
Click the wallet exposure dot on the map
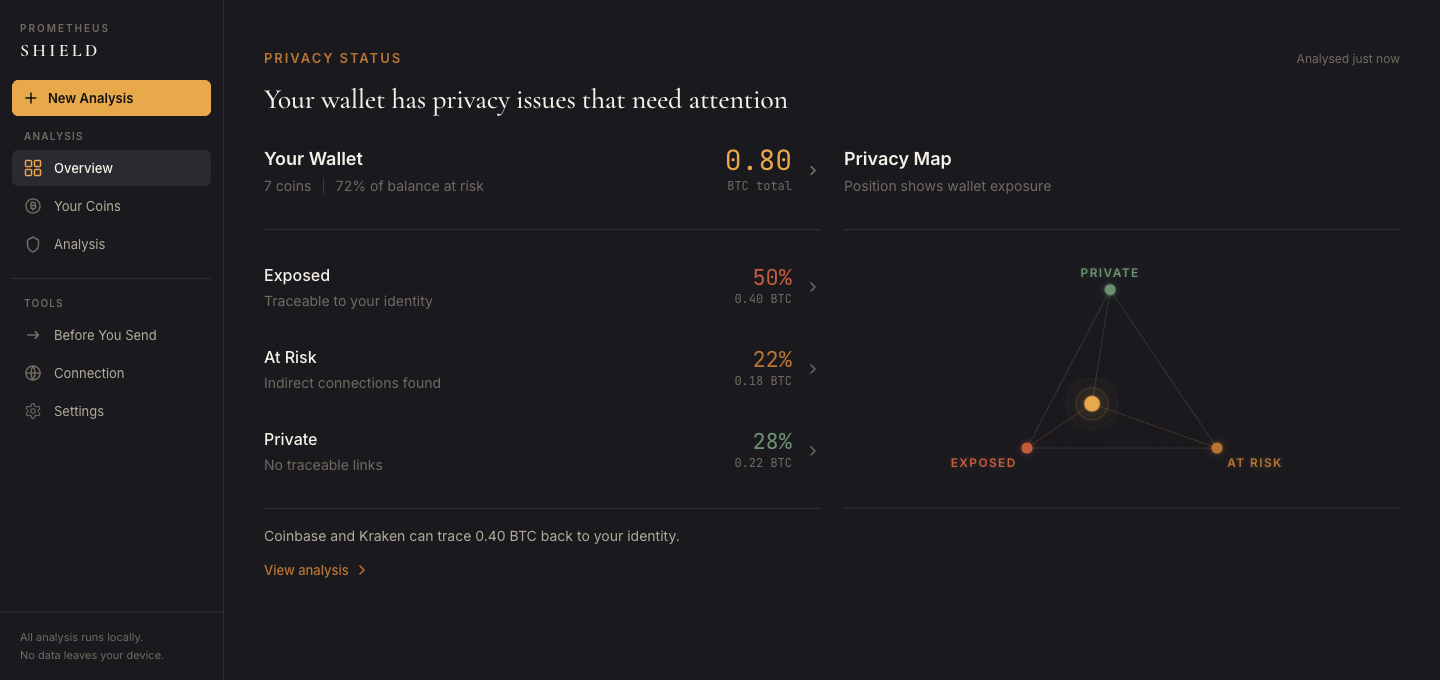pos(1092,403)
